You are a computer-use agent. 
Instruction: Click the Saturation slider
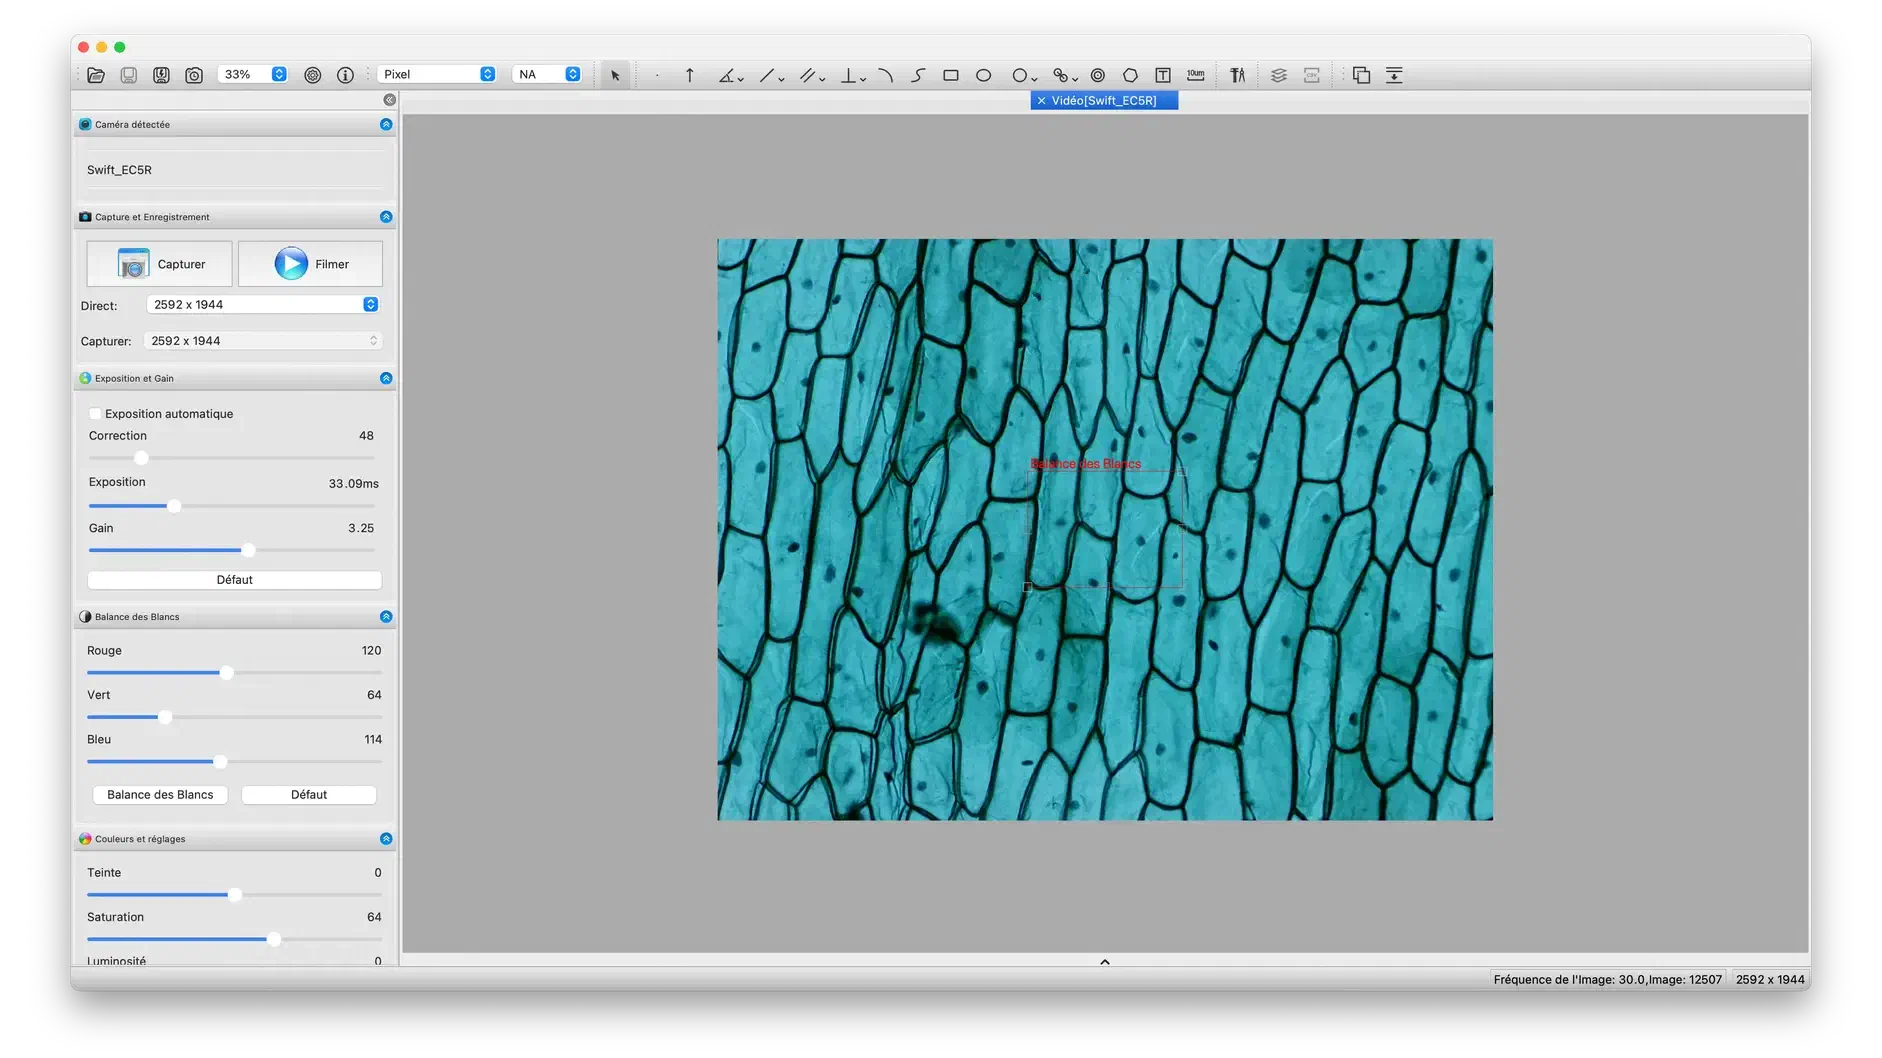pyautogui.click(x=234, y=940)
